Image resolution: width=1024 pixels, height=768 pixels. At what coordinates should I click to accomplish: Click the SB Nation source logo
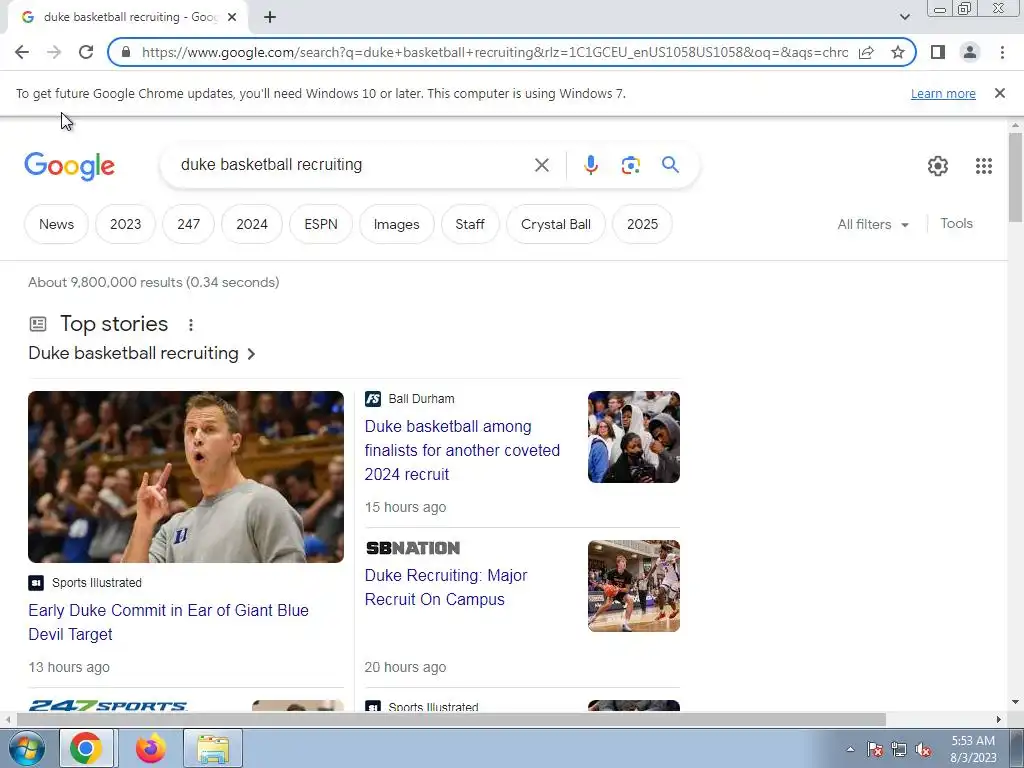413,548
